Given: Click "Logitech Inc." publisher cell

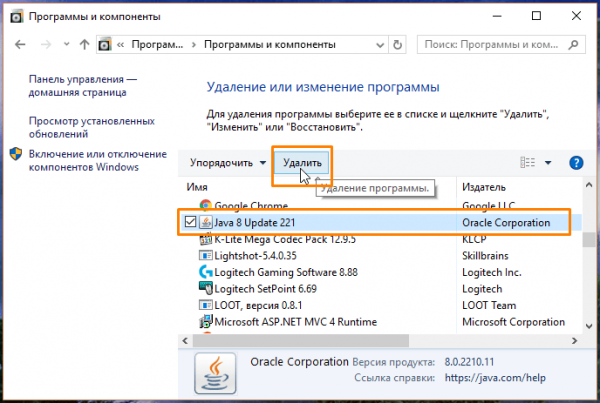Looking at the screenshot, I should point(492,272).
